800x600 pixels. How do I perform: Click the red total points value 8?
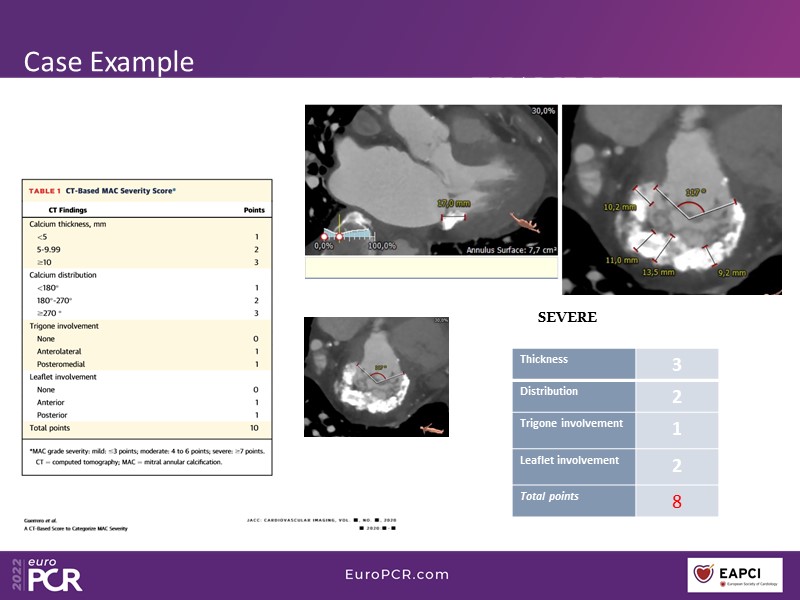[676, 501]
